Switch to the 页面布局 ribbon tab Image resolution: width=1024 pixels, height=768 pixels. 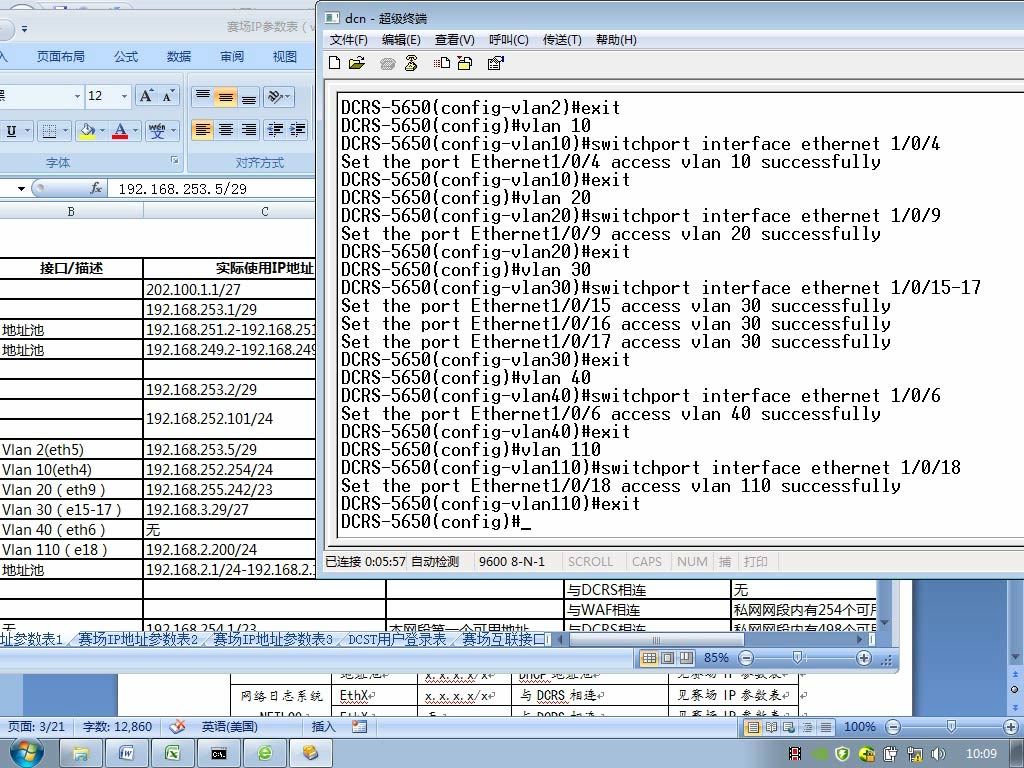61,57
